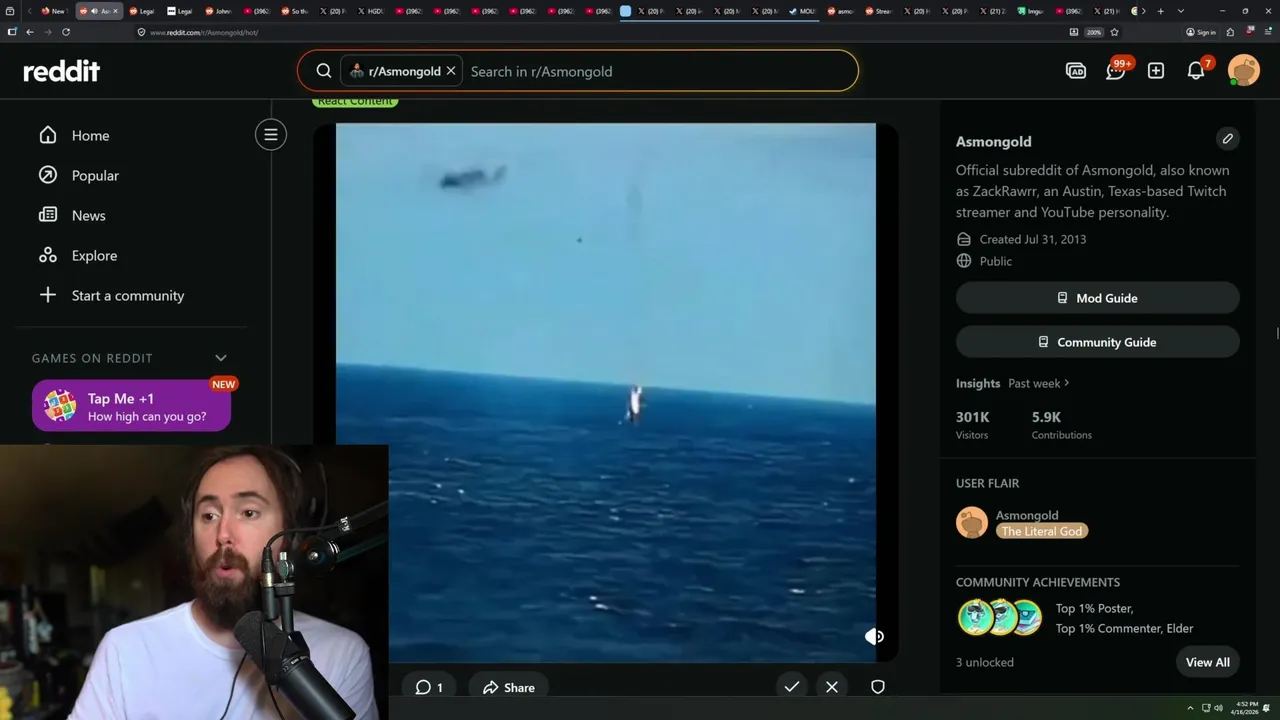Click Sign in on browser toolbar
The image size is (1280, 720).
(1201, 32)
